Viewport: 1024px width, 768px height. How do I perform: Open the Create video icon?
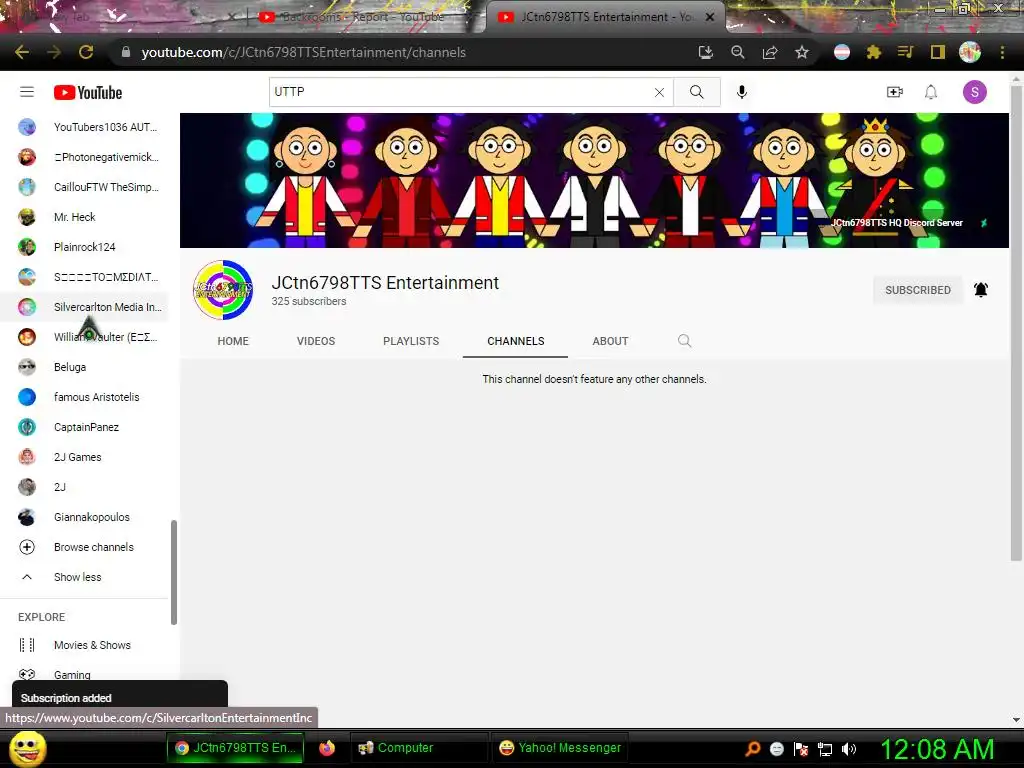895,92
